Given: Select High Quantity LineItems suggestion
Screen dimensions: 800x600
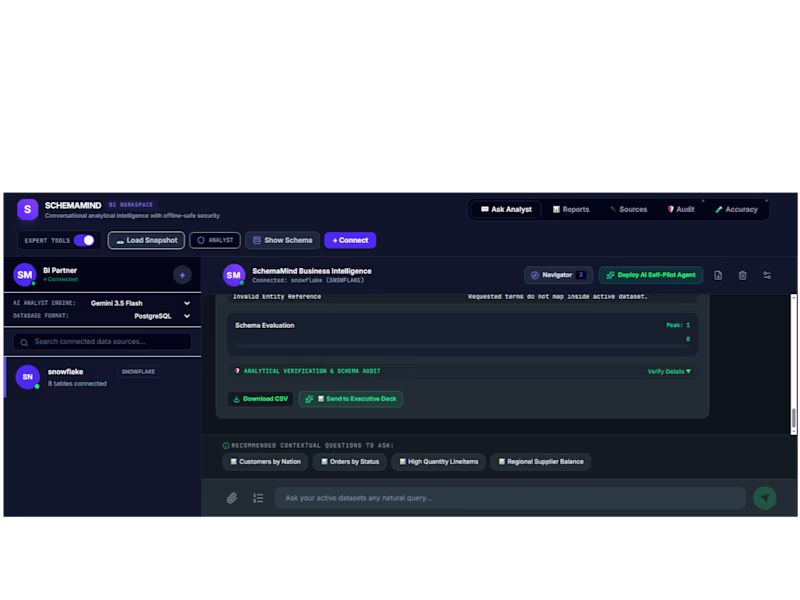Looking at the screenshot, I should (x=438, y=462).
